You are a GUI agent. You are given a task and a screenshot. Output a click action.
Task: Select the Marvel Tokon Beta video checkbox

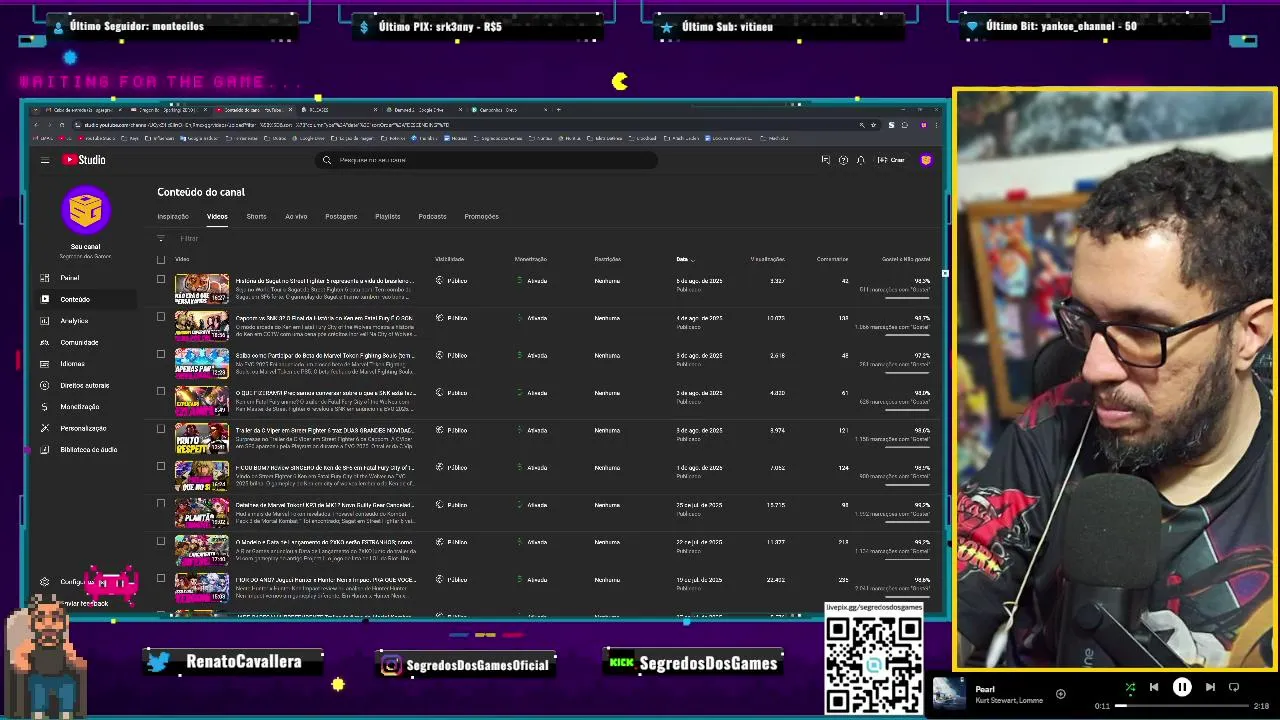coord(161,354)
